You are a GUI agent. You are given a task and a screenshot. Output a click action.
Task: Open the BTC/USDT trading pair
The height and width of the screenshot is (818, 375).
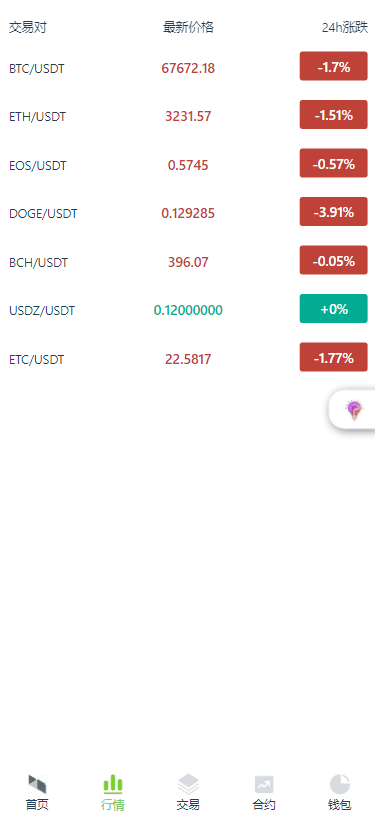coord(37,68)
